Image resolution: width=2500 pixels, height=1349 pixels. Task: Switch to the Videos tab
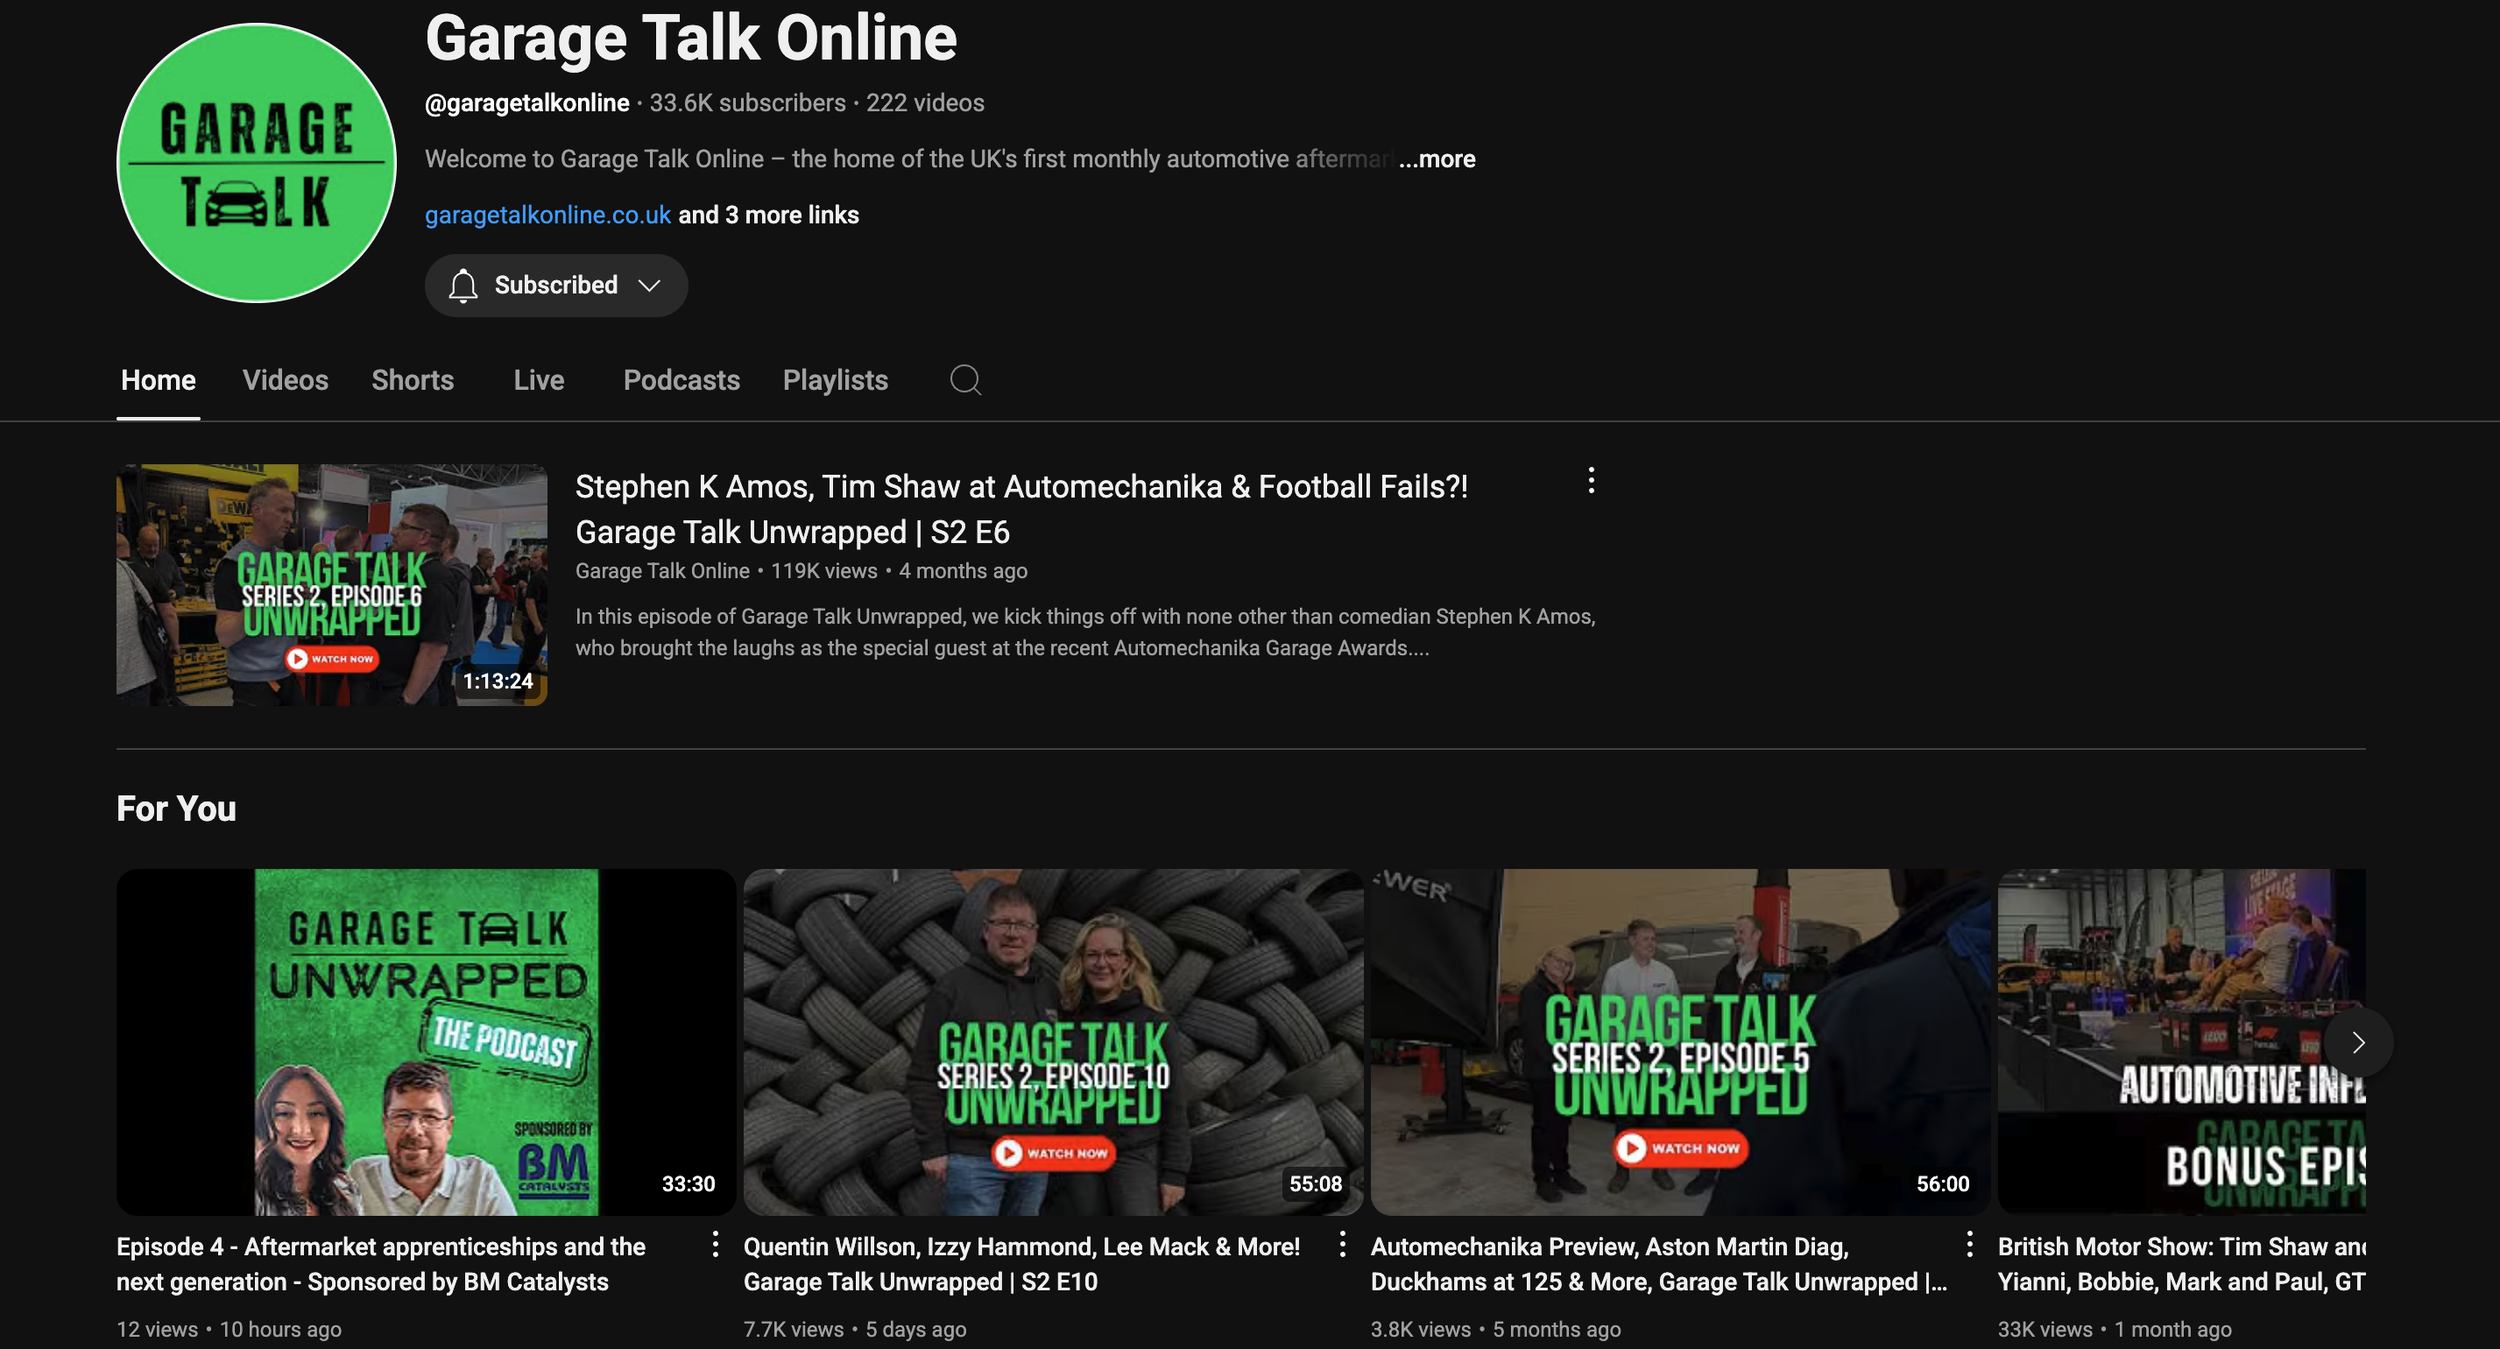point(285,380)
